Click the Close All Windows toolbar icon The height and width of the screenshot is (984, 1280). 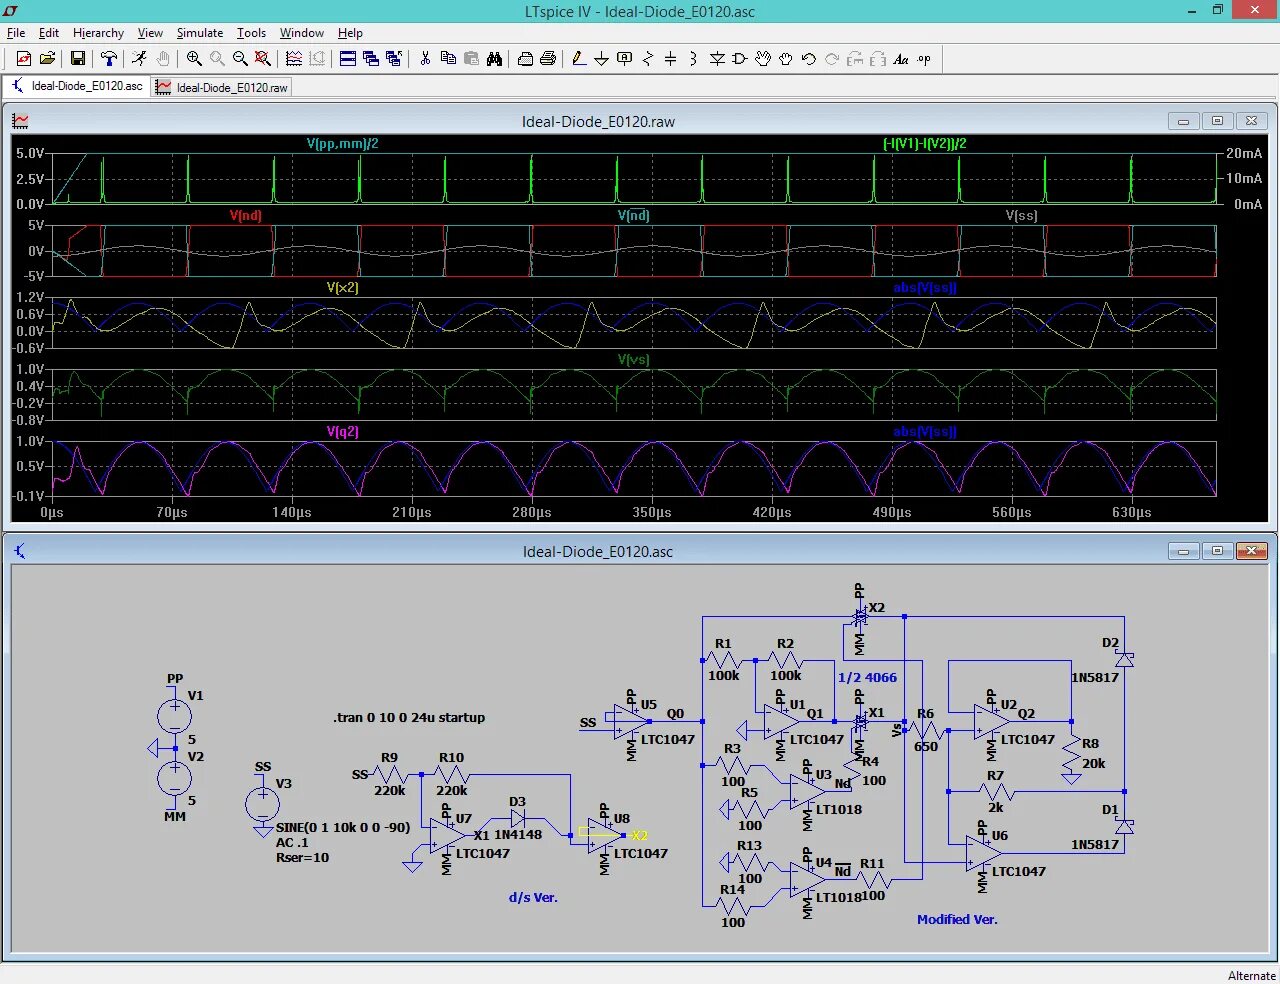(x=394, y=59)
